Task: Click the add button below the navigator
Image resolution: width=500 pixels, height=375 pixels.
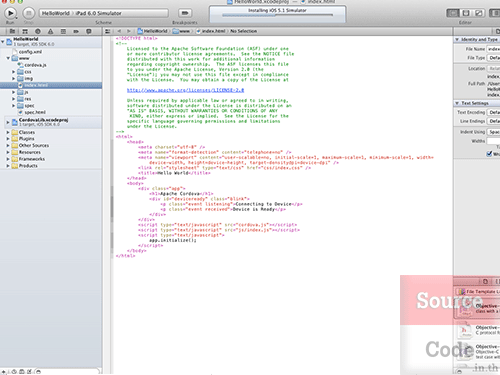Action: 3,371
